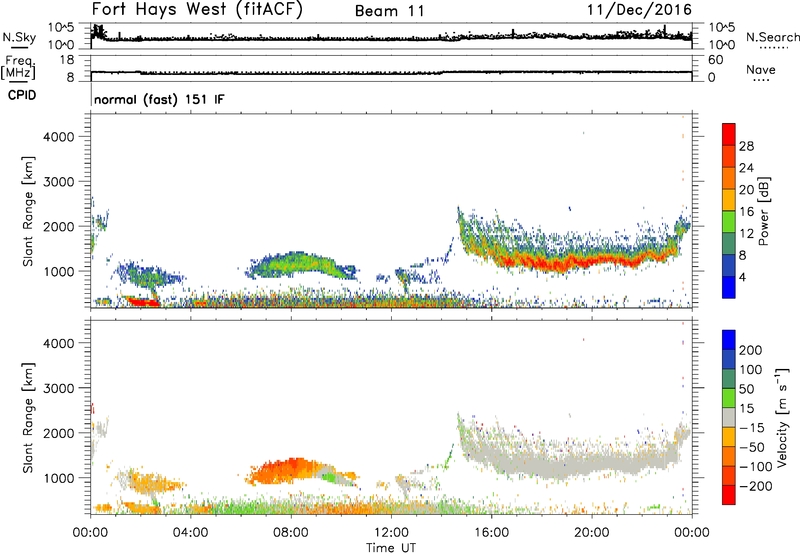Click the Fort Hays West (fitACF) title
The height and width of the screenshot is (554, 800).
tap(197, 9)
